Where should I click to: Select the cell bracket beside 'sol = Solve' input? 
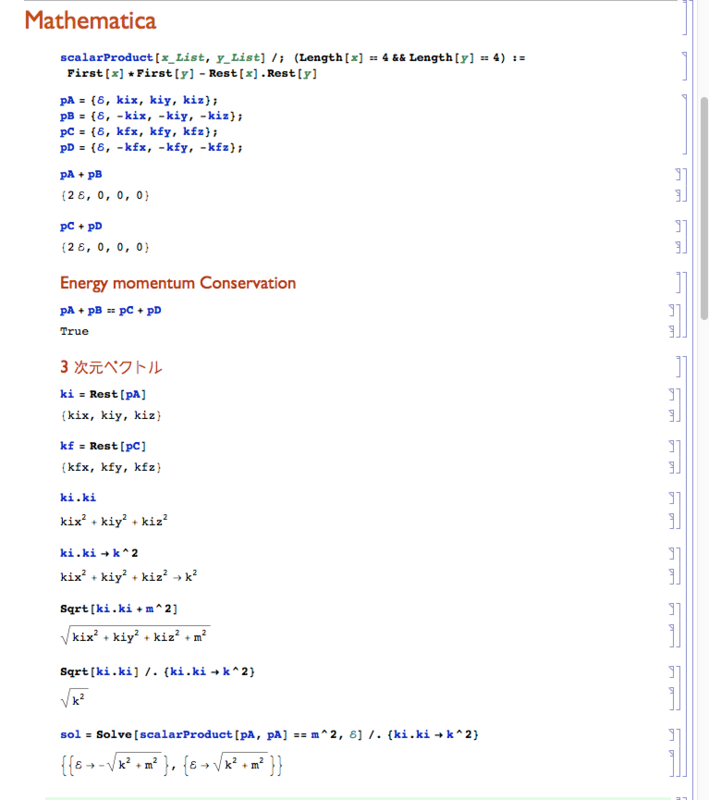pos(673,735)
